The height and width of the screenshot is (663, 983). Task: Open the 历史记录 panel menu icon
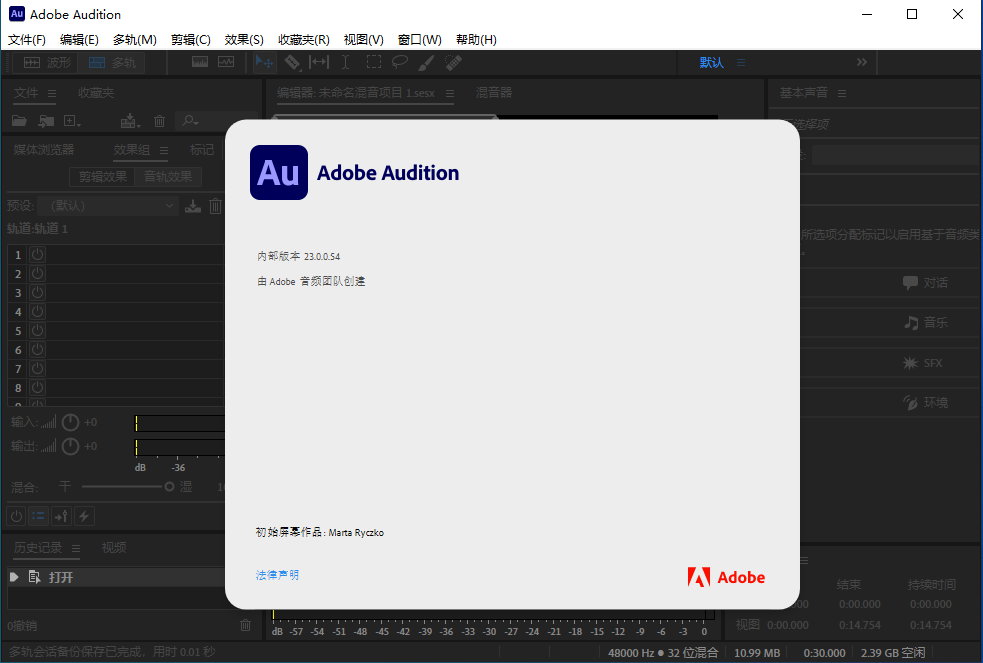pos(76,548)
